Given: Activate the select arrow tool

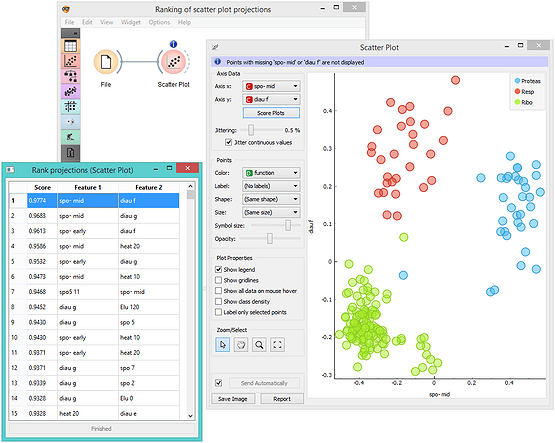Looking at the screenshot, I should click(x=223, y=345).
